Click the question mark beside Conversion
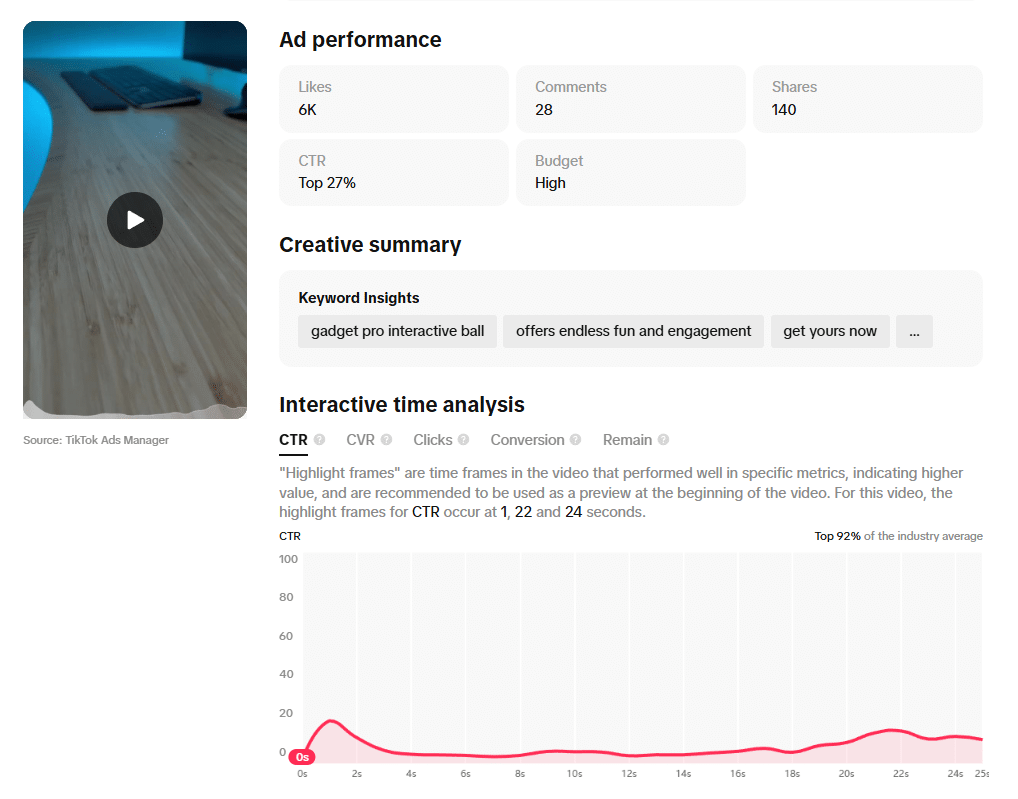The height and width of the screenshot is (799, 1018). (576, 440)
